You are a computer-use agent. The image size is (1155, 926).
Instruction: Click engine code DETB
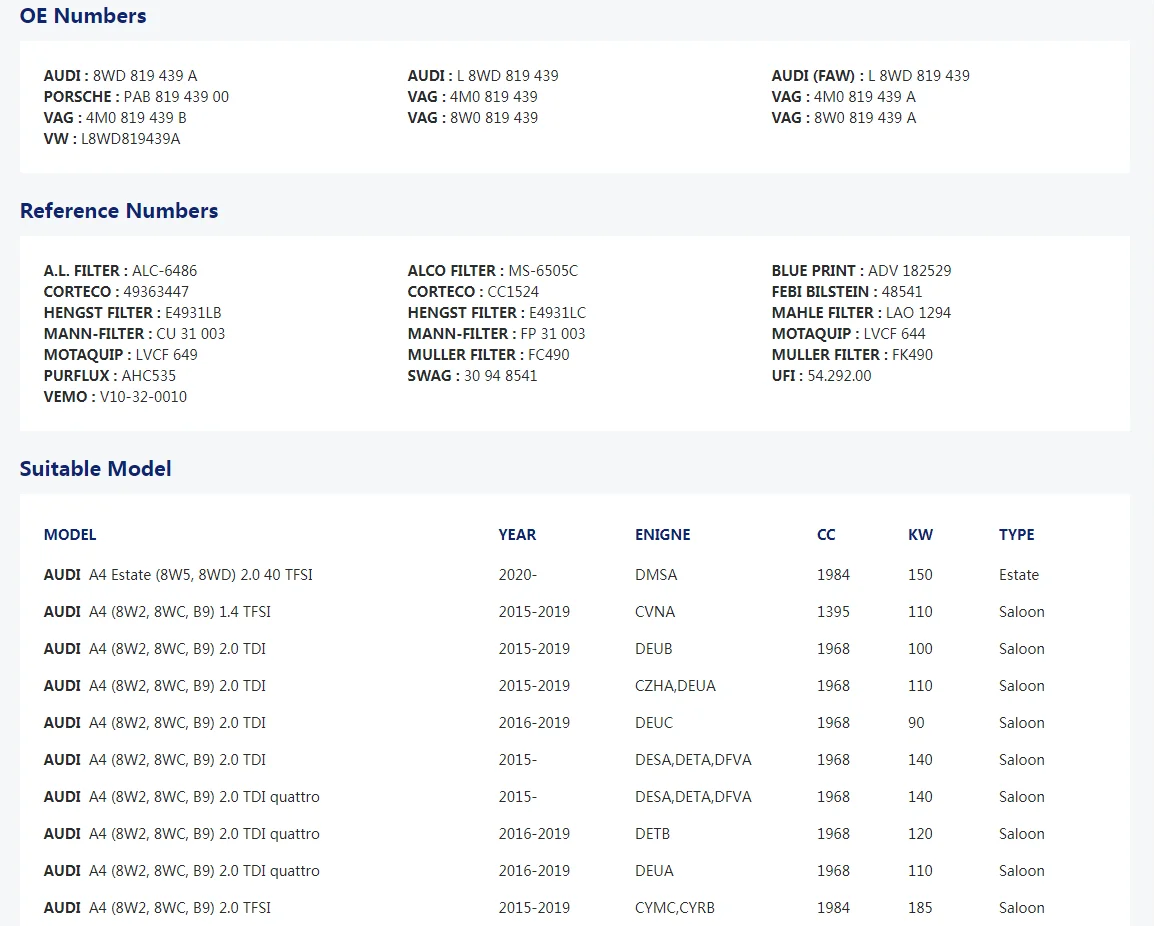653,834
